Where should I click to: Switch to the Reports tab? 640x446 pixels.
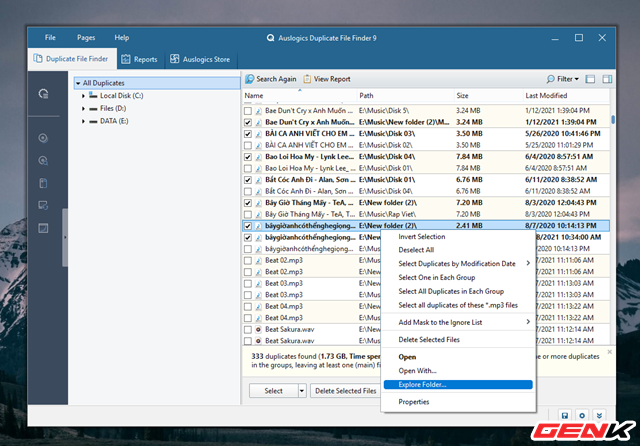[x=140, y=59]
